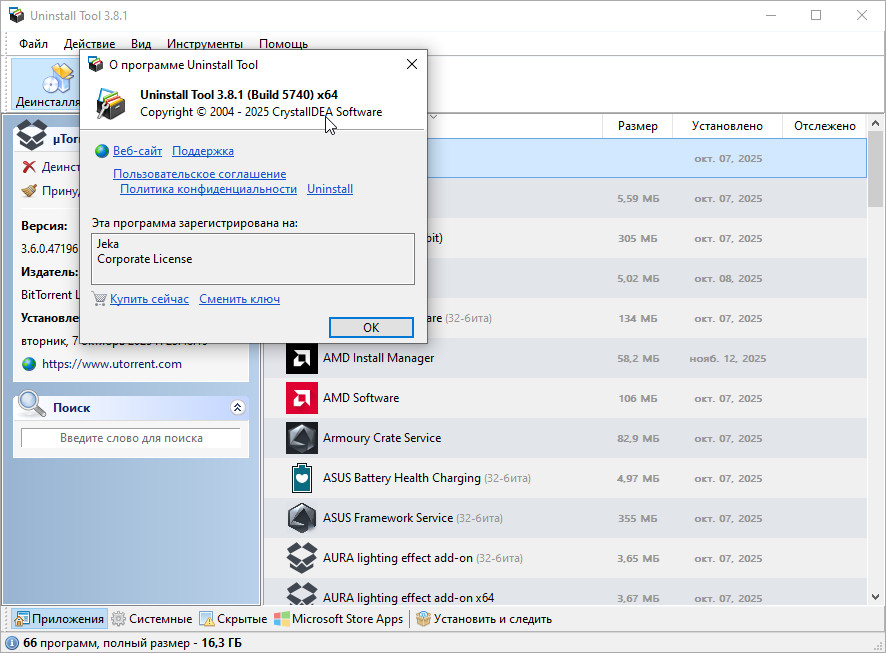Click the globe icon next to Веб-сайт
Viewport: 886px width, 653px height.
coord(101,151)
